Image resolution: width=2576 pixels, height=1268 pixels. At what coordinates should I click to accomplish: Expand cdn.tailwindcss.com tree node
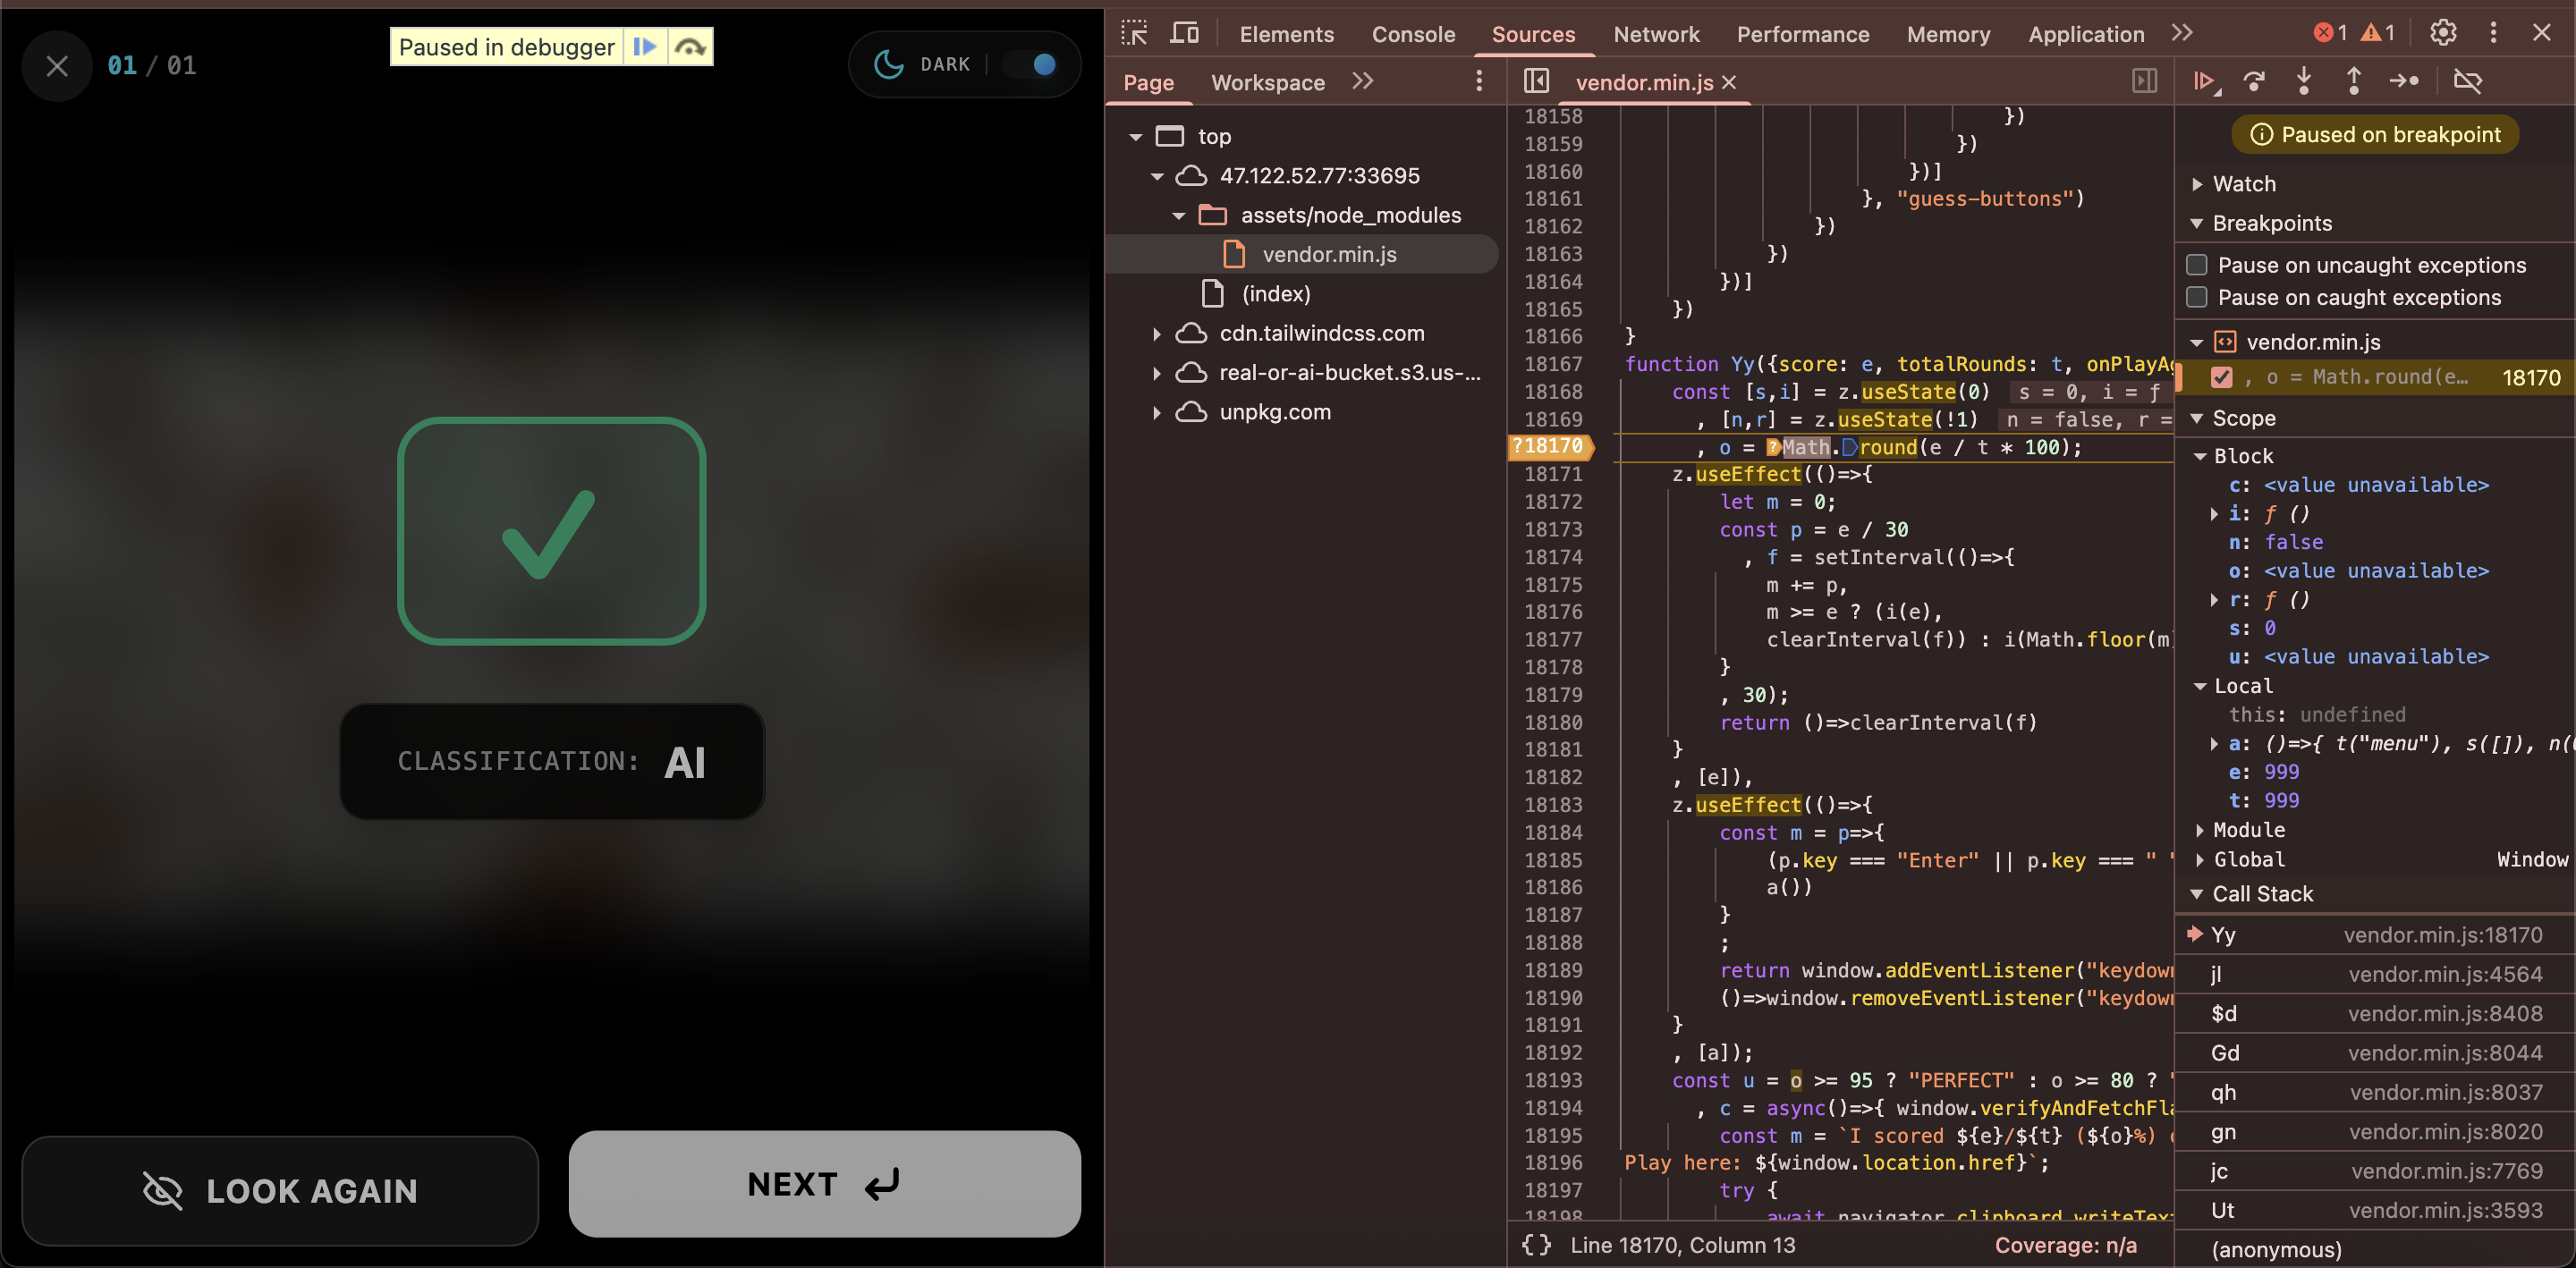1157,333
